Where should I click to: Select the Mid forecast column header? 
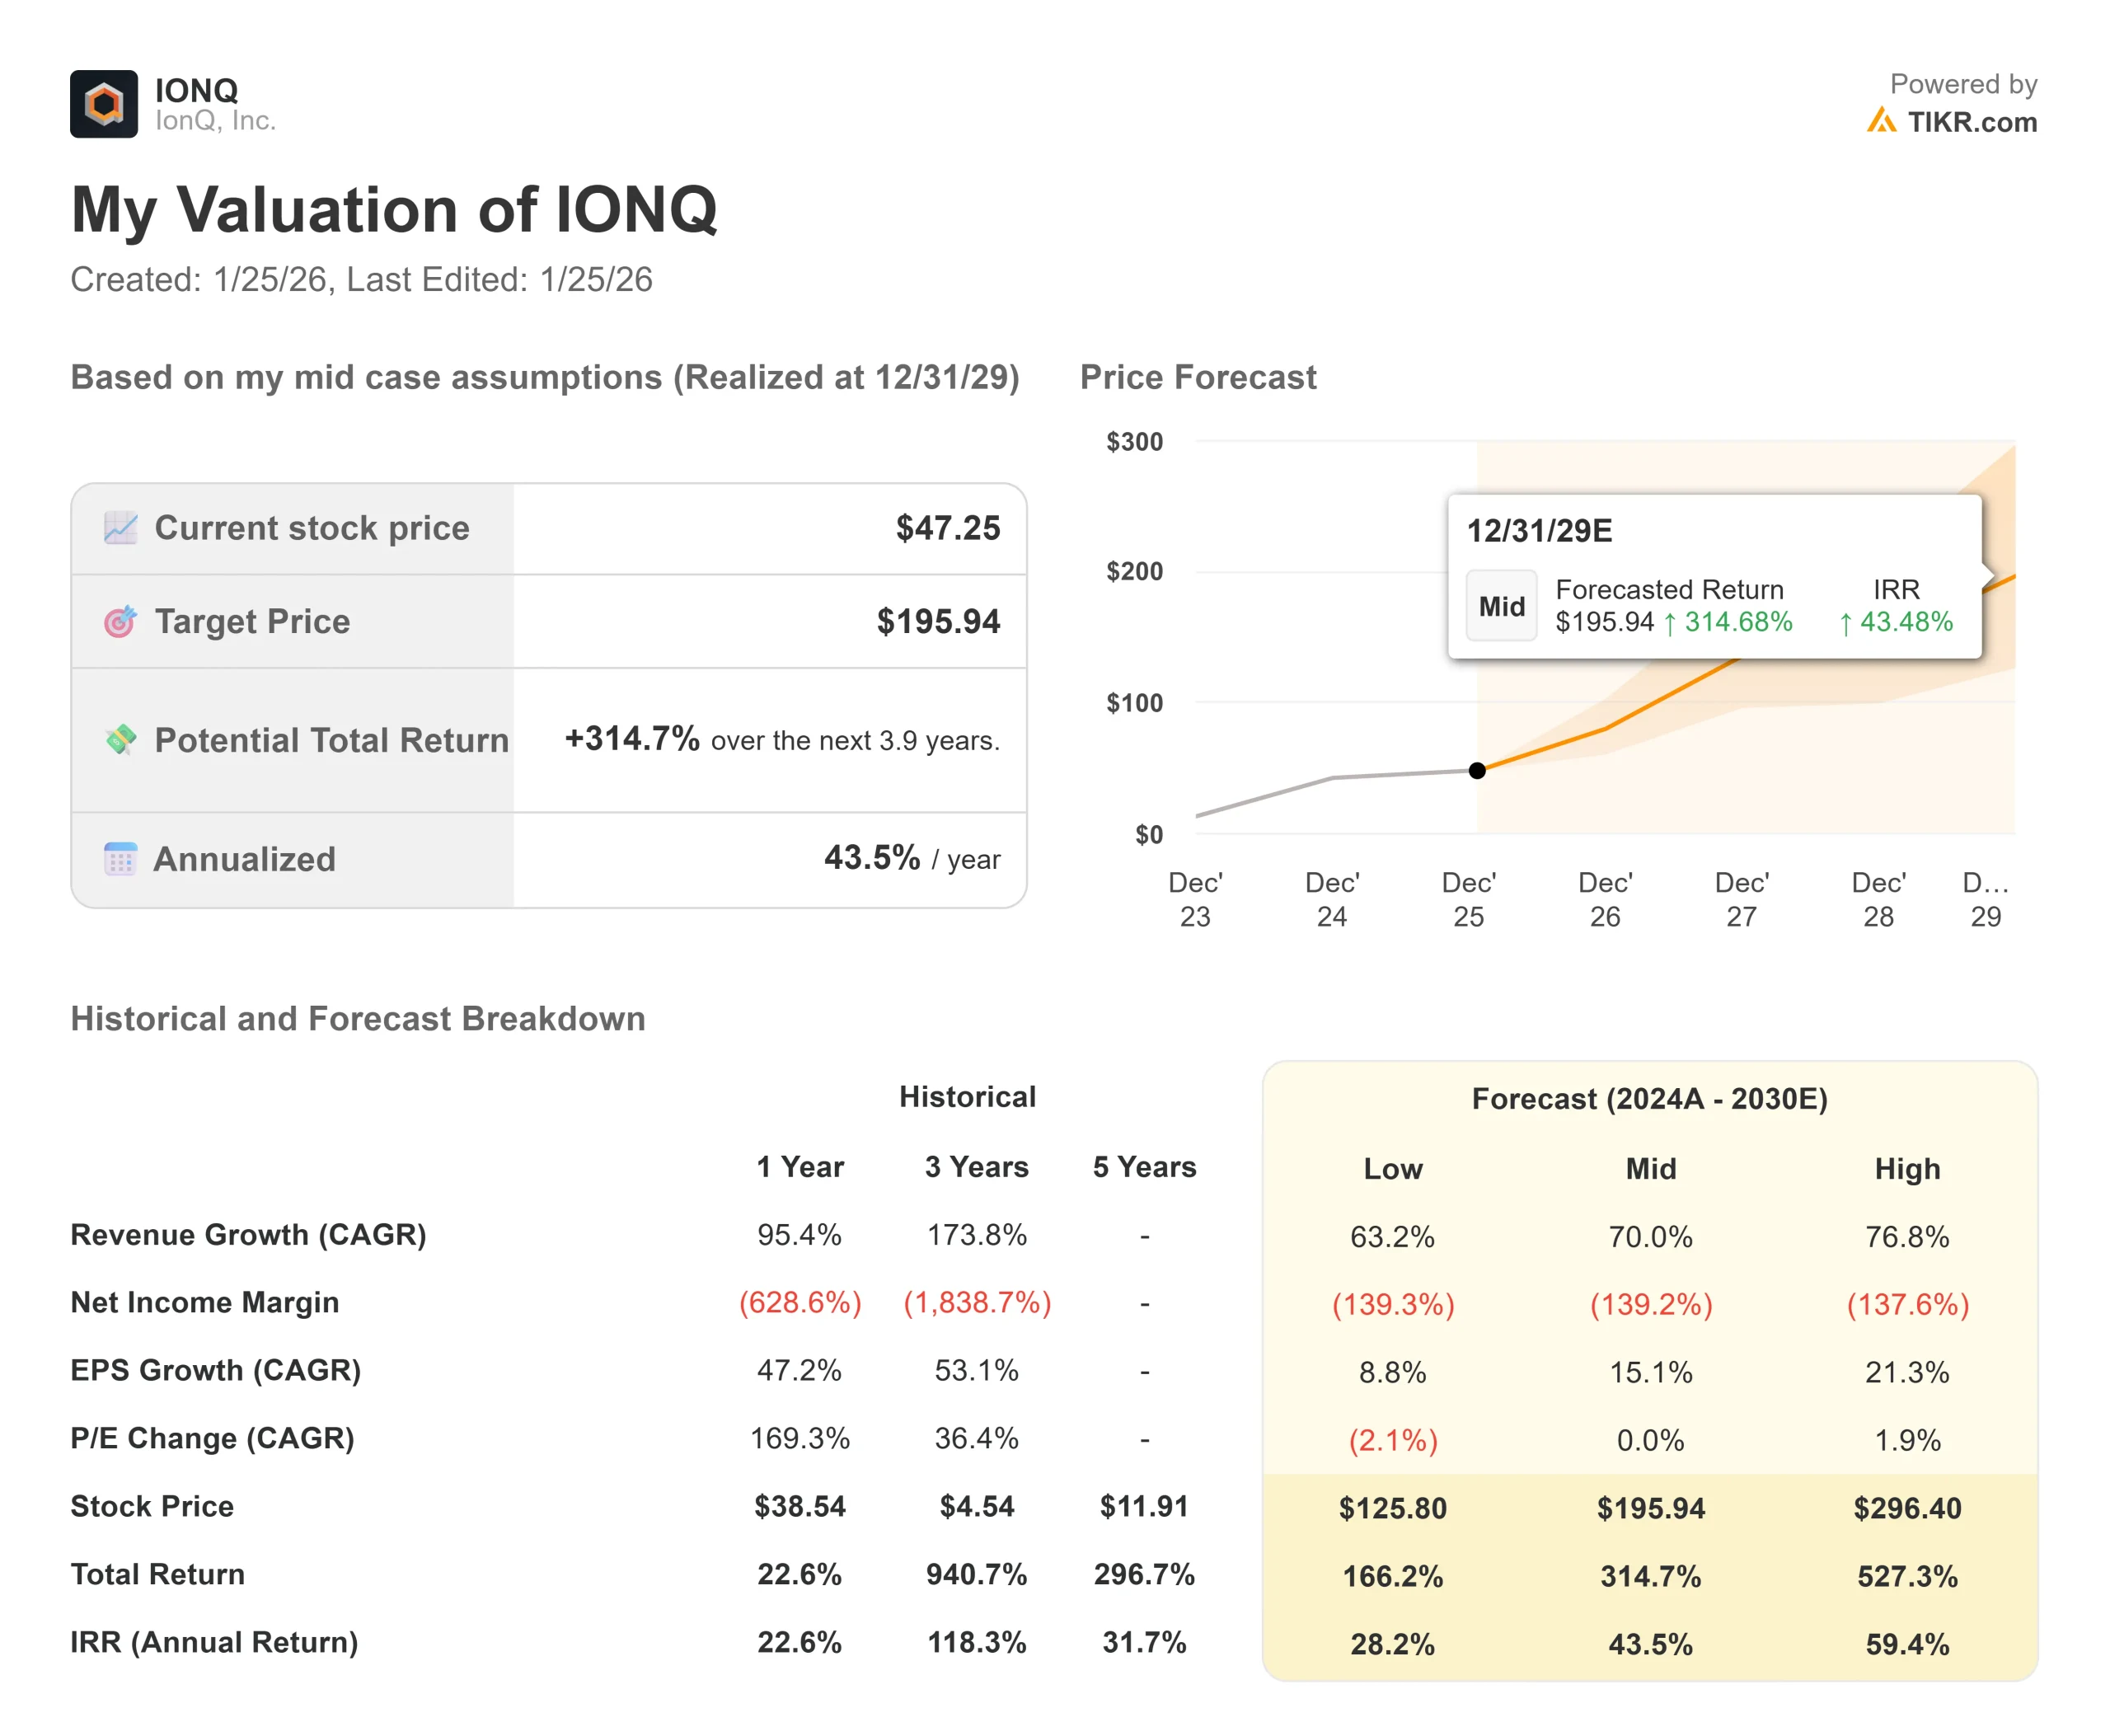1650,1168
